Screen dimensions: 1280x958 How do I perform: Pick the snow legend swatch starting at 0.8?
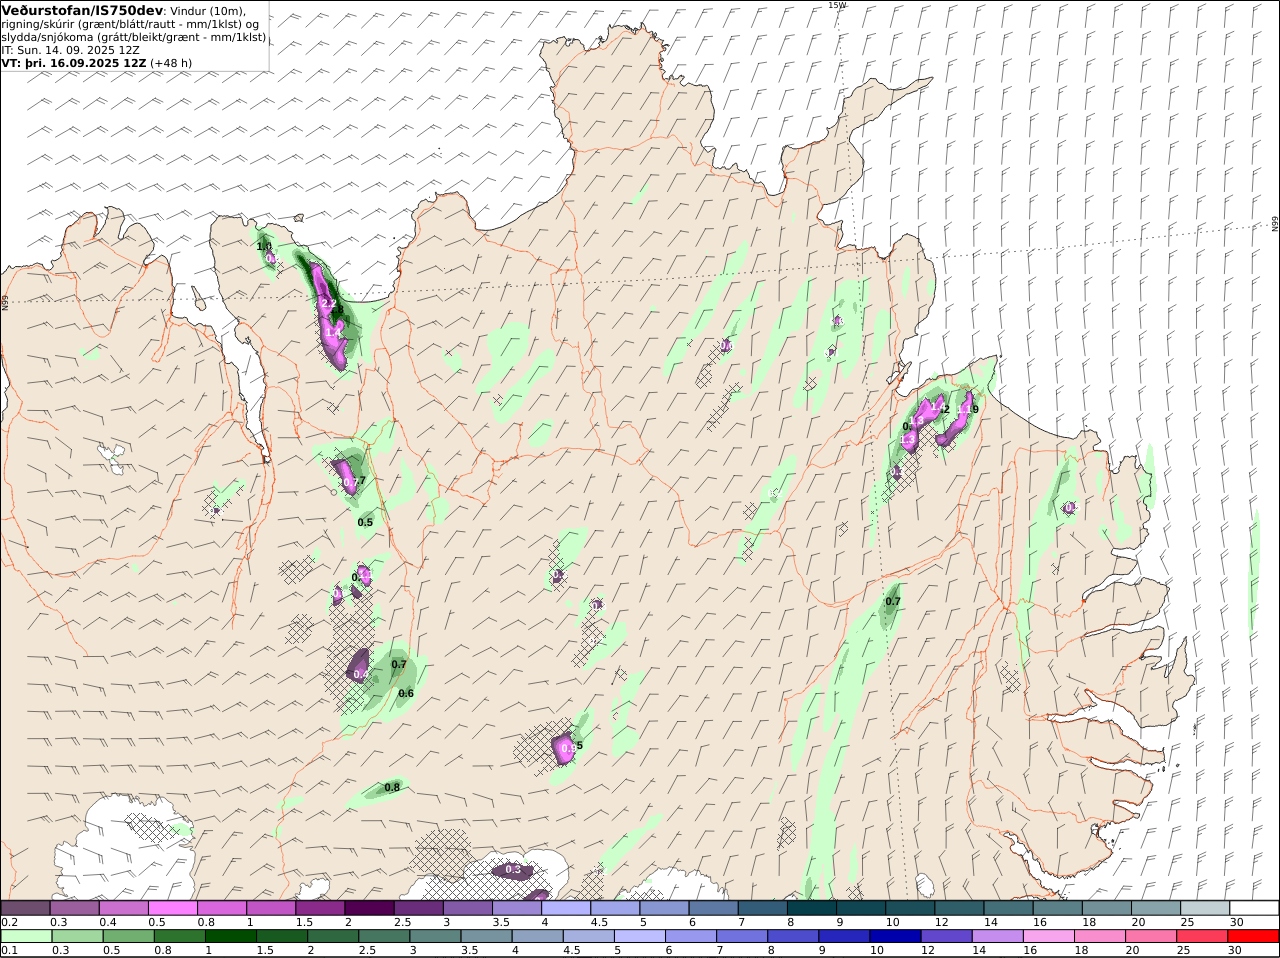point(222,907)
